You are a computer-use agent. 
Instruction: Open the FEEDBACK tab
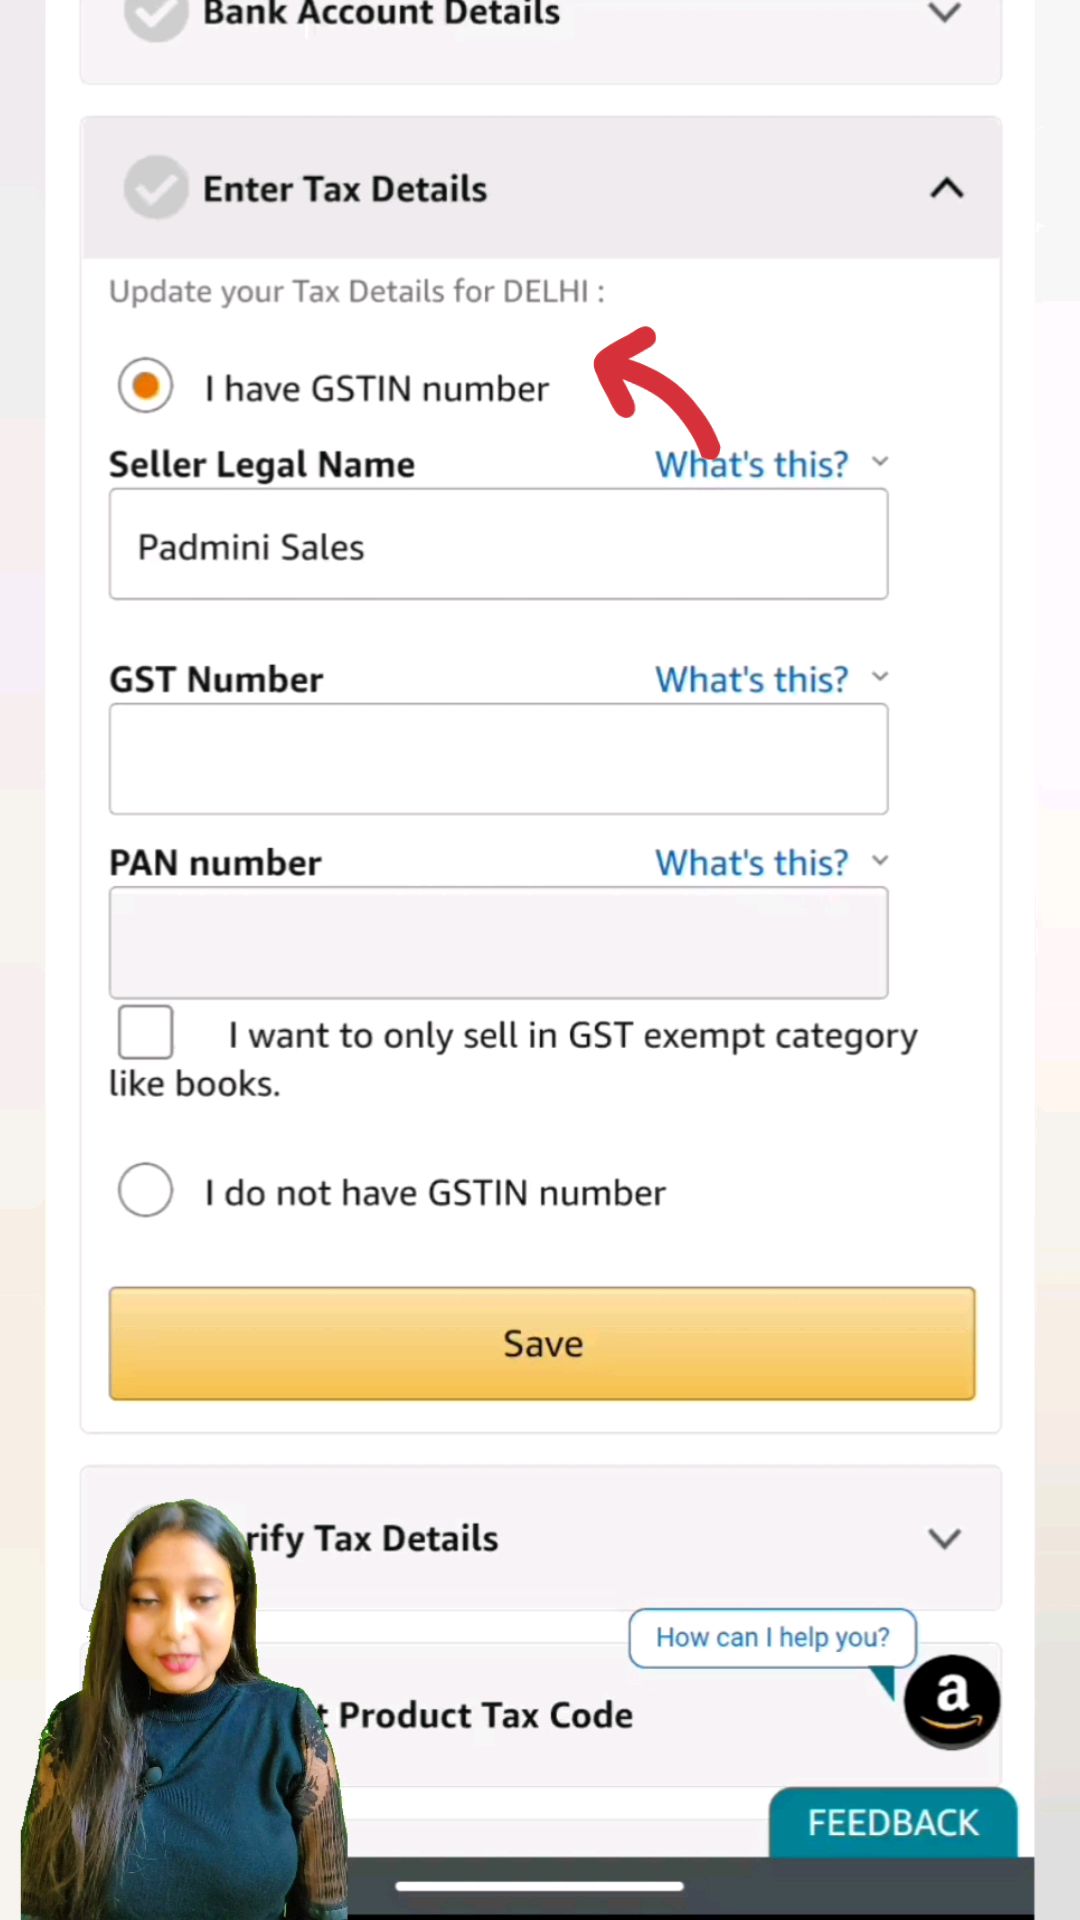pos(893,1822)
